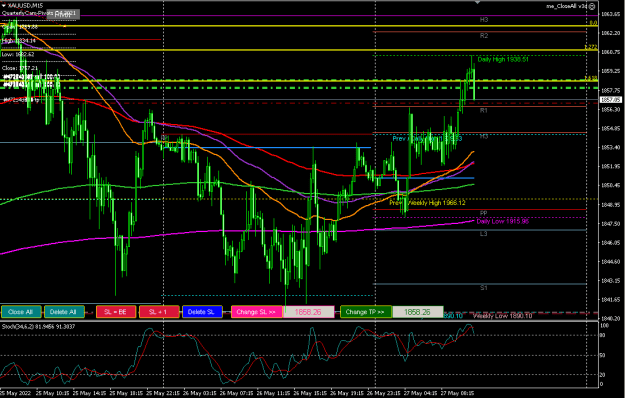Click the expert advisor smiley icon
This screenshot has height=398, width=625.
tap(592, 6)
